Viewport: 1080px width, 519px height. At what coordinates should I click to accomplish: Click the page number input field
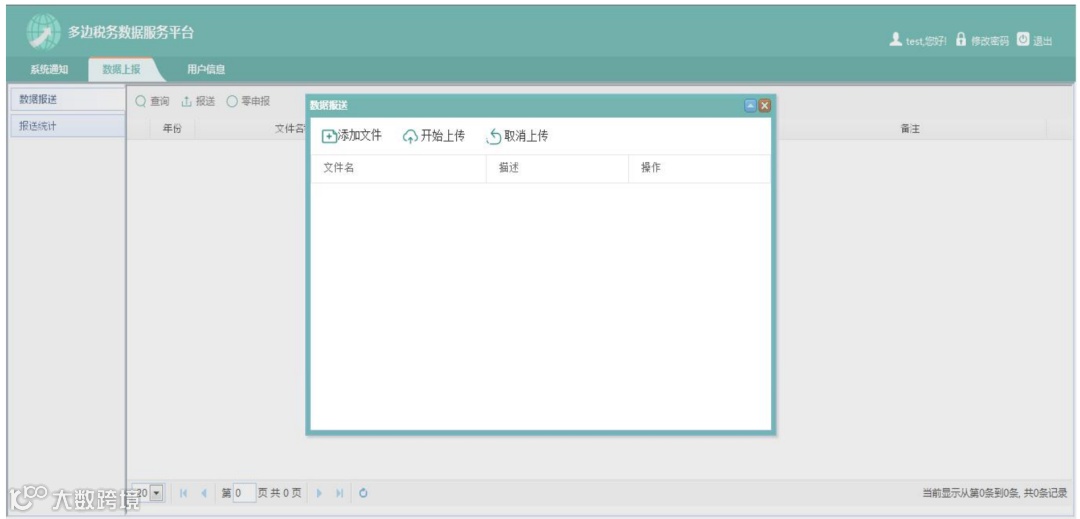pos(245,493)
